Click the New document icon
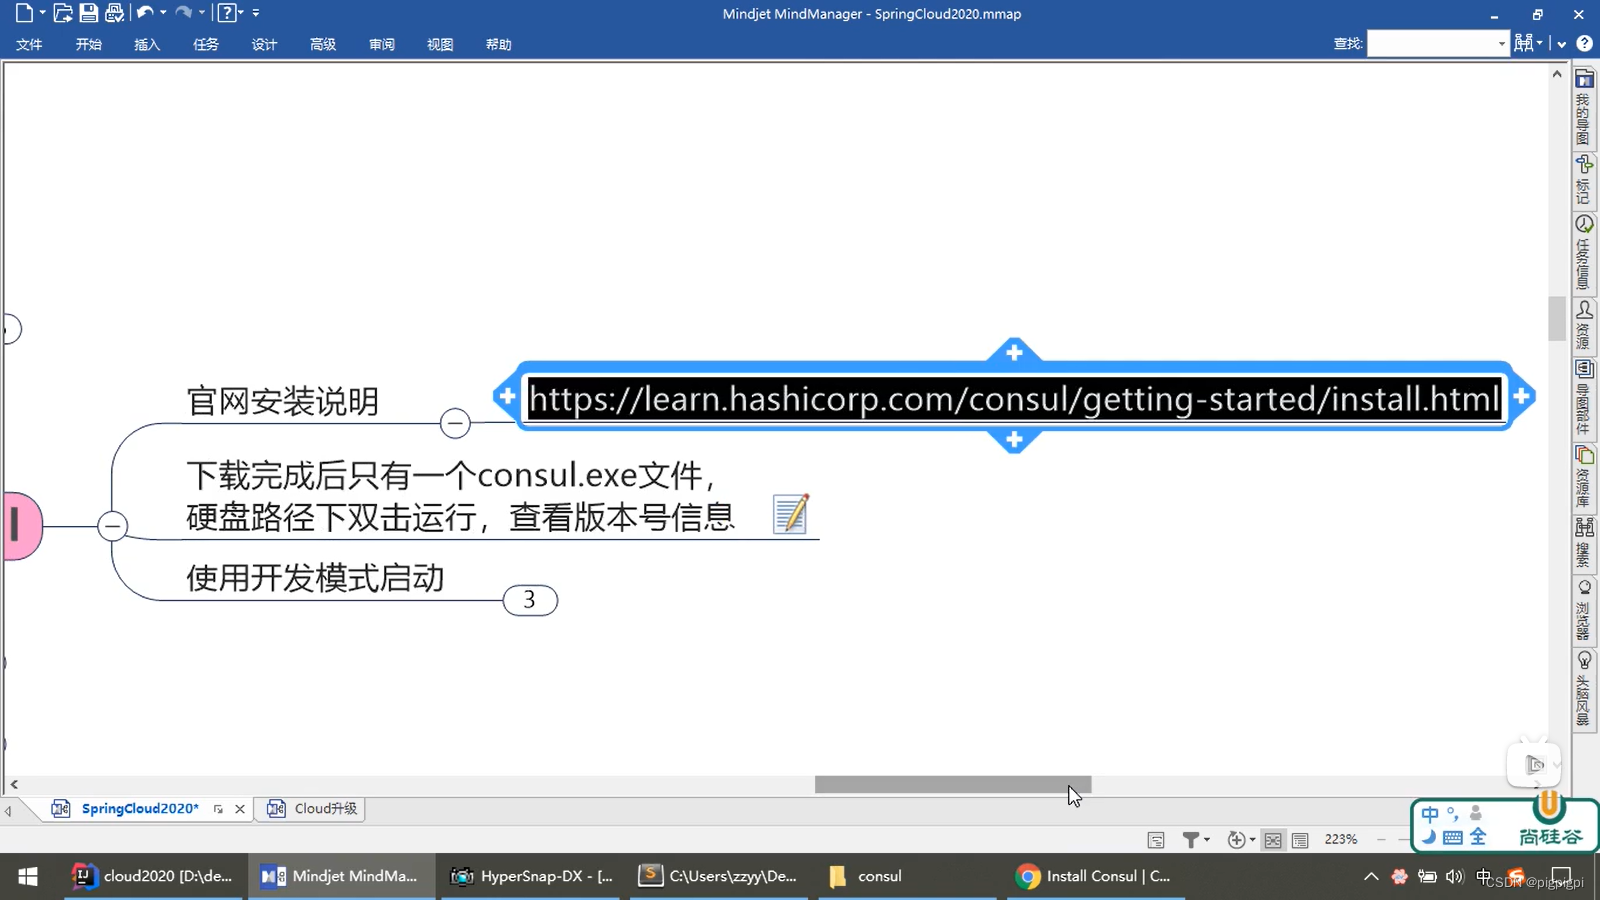The width and height of the screenshot is (1600, 900). point(23,13)
